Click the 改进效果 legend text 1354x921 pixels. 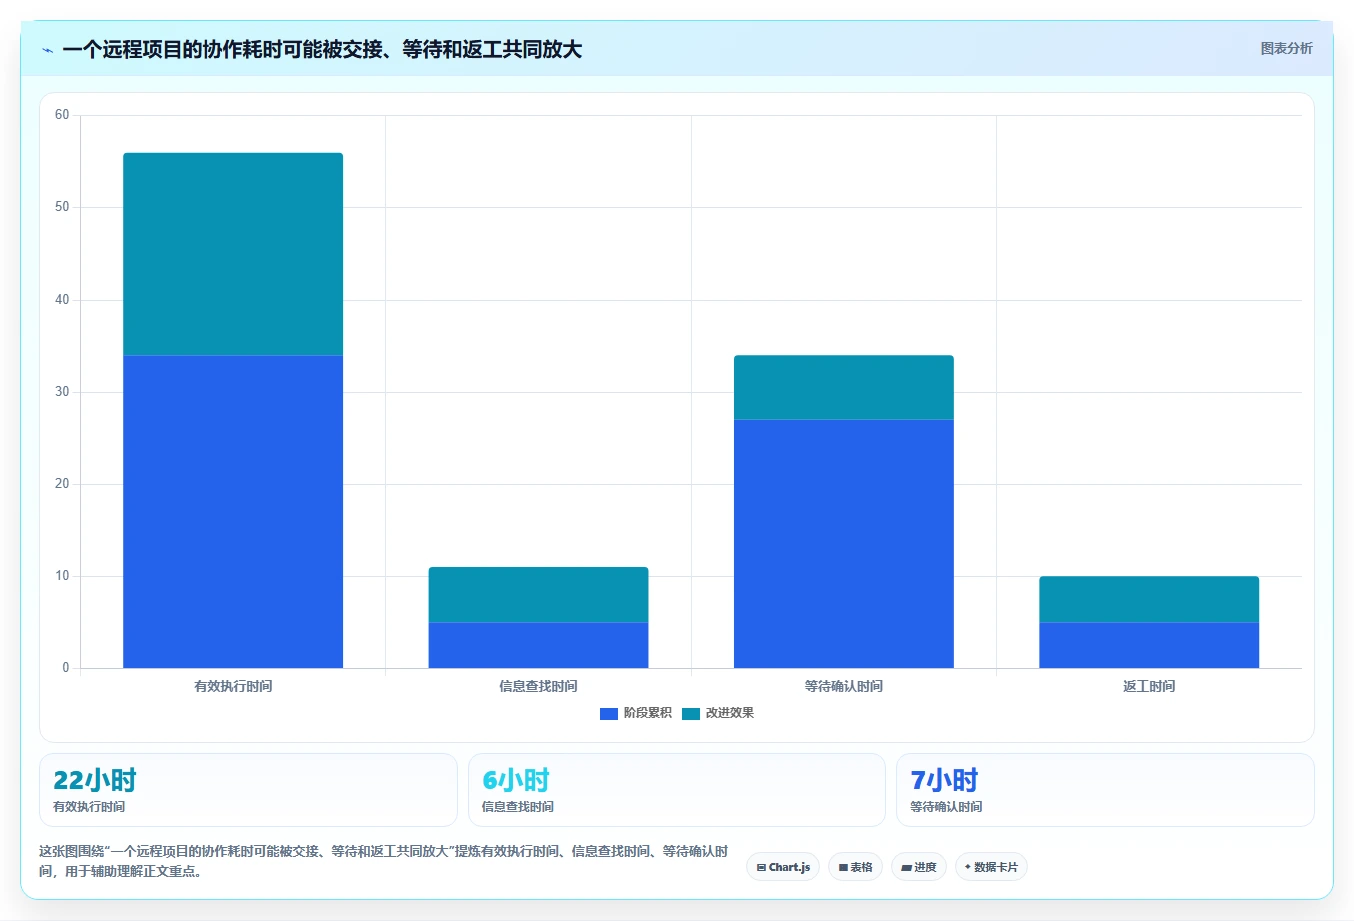click(x=730, y=713)
